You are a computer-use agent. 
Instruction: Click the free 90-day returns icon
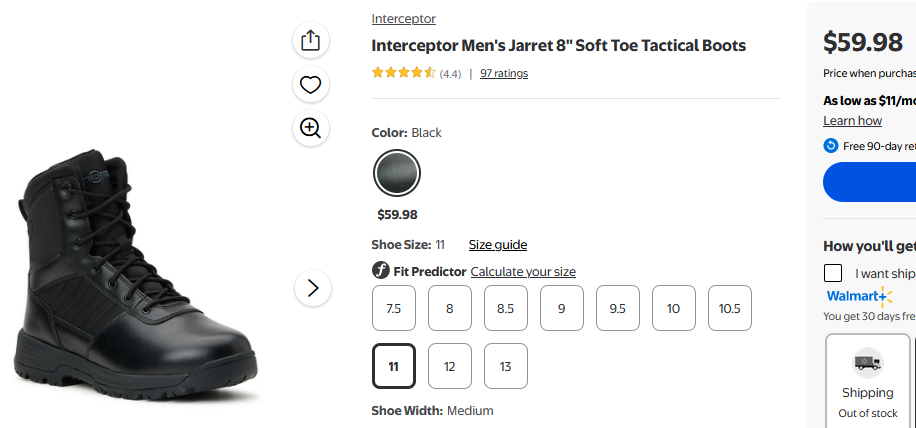pos(831,146)
